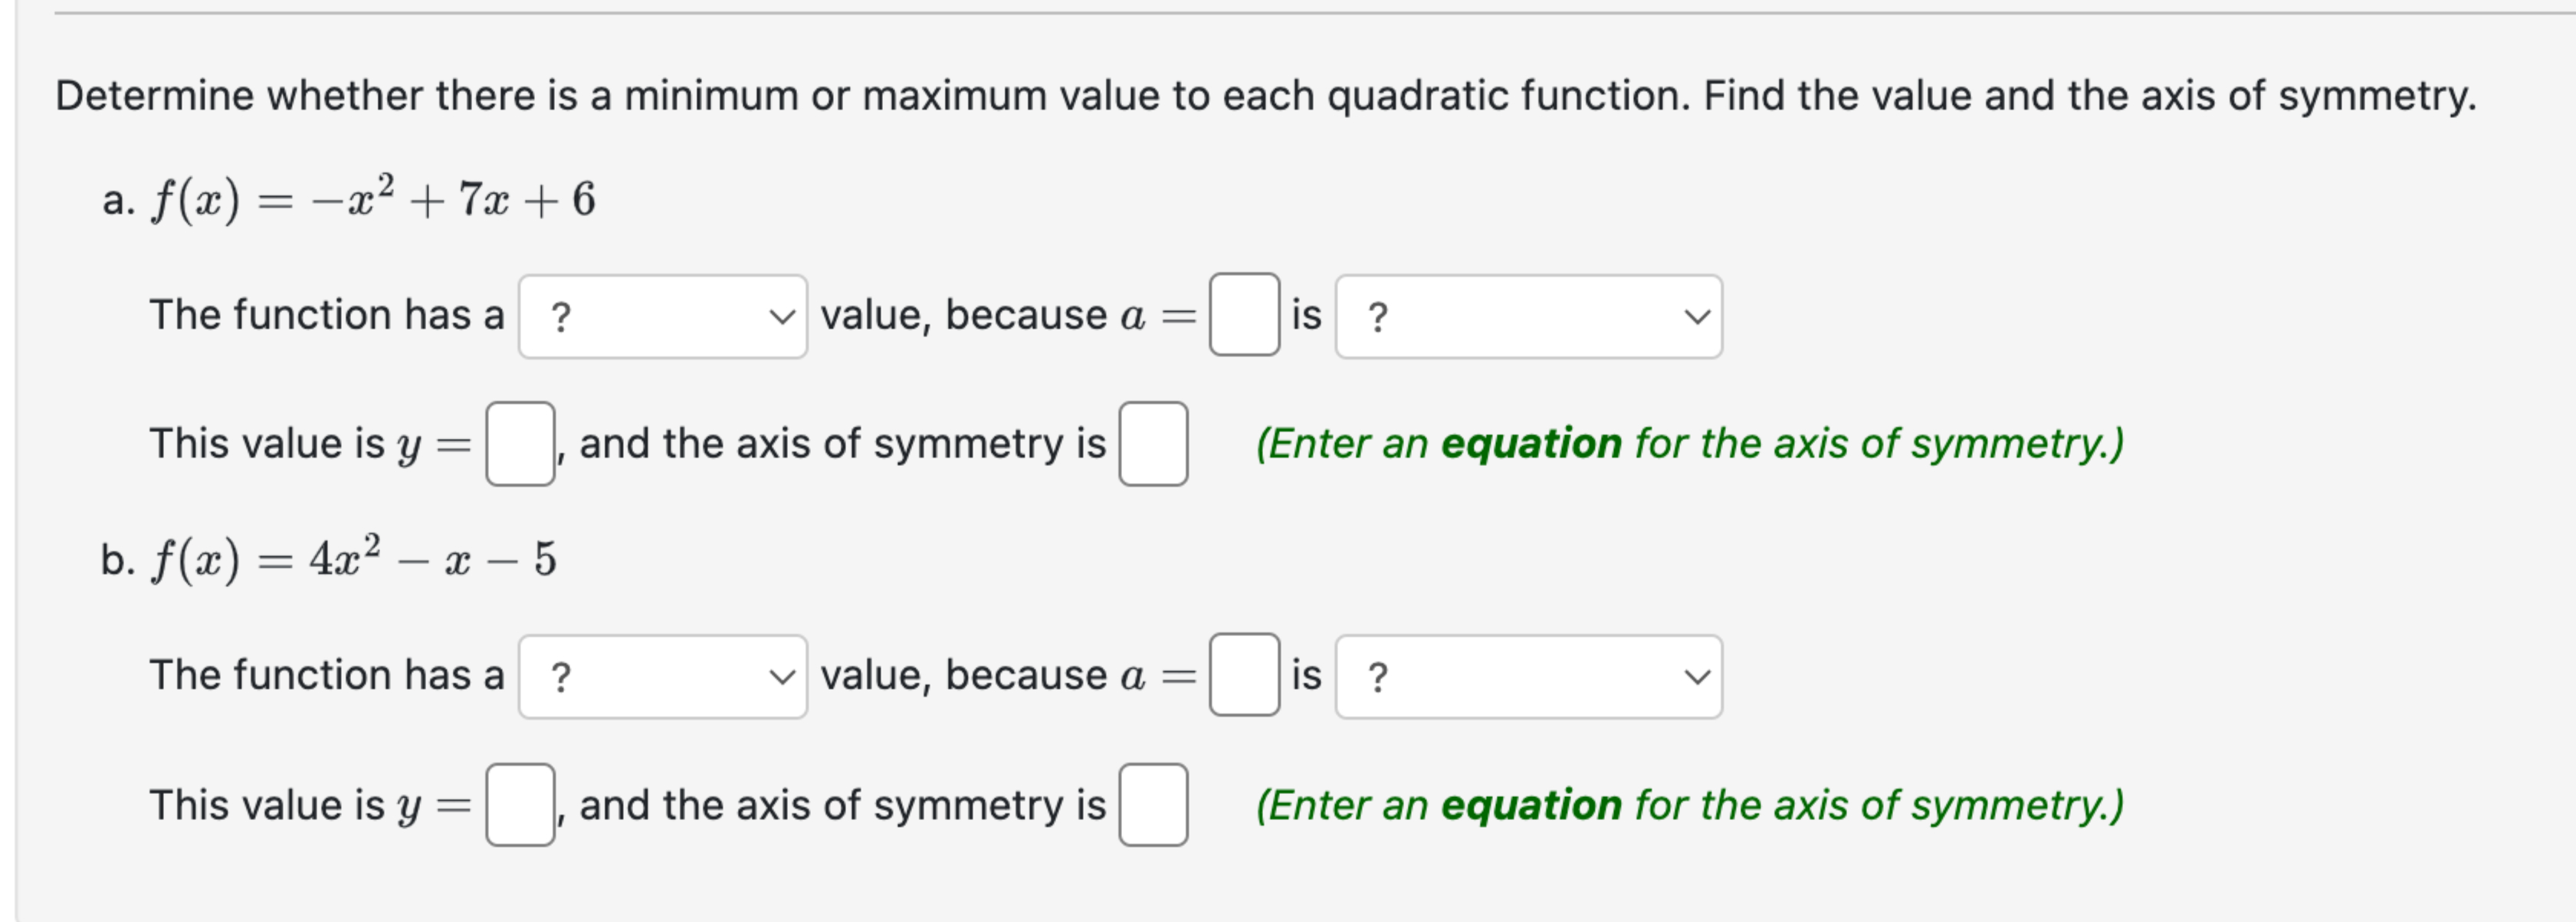This screenshot has width=2576, height=922.
Task: Open the min/max dropdown for part b
Action: tap(663, 677)
